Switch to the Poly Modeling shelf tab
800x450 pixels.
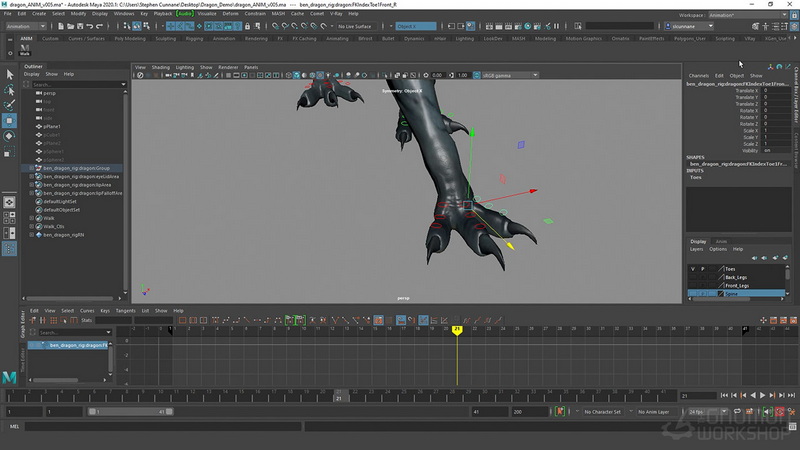[x=130, y=38]
